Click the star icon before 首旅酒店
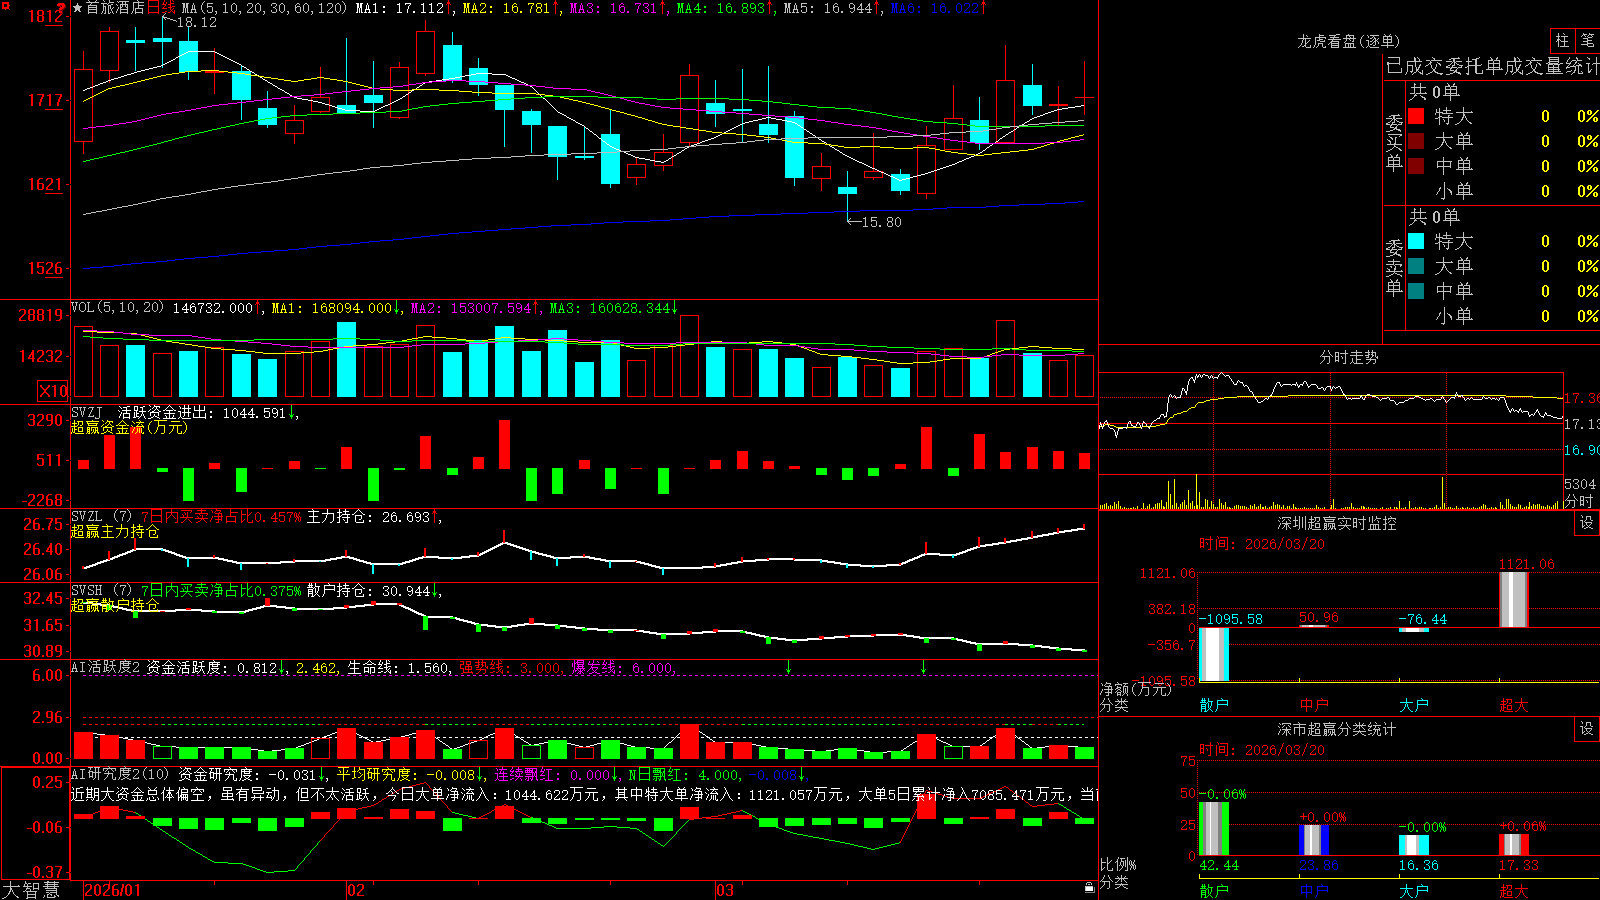 (78, 8)
